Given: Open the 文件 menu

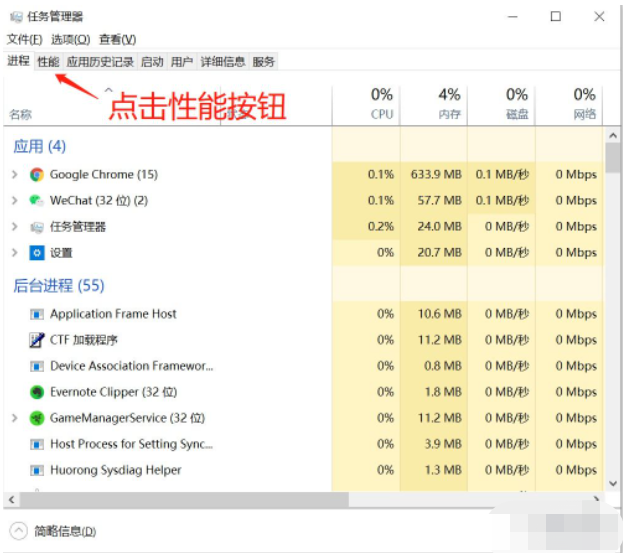Looking at the screenshot, I should point(24,39).
